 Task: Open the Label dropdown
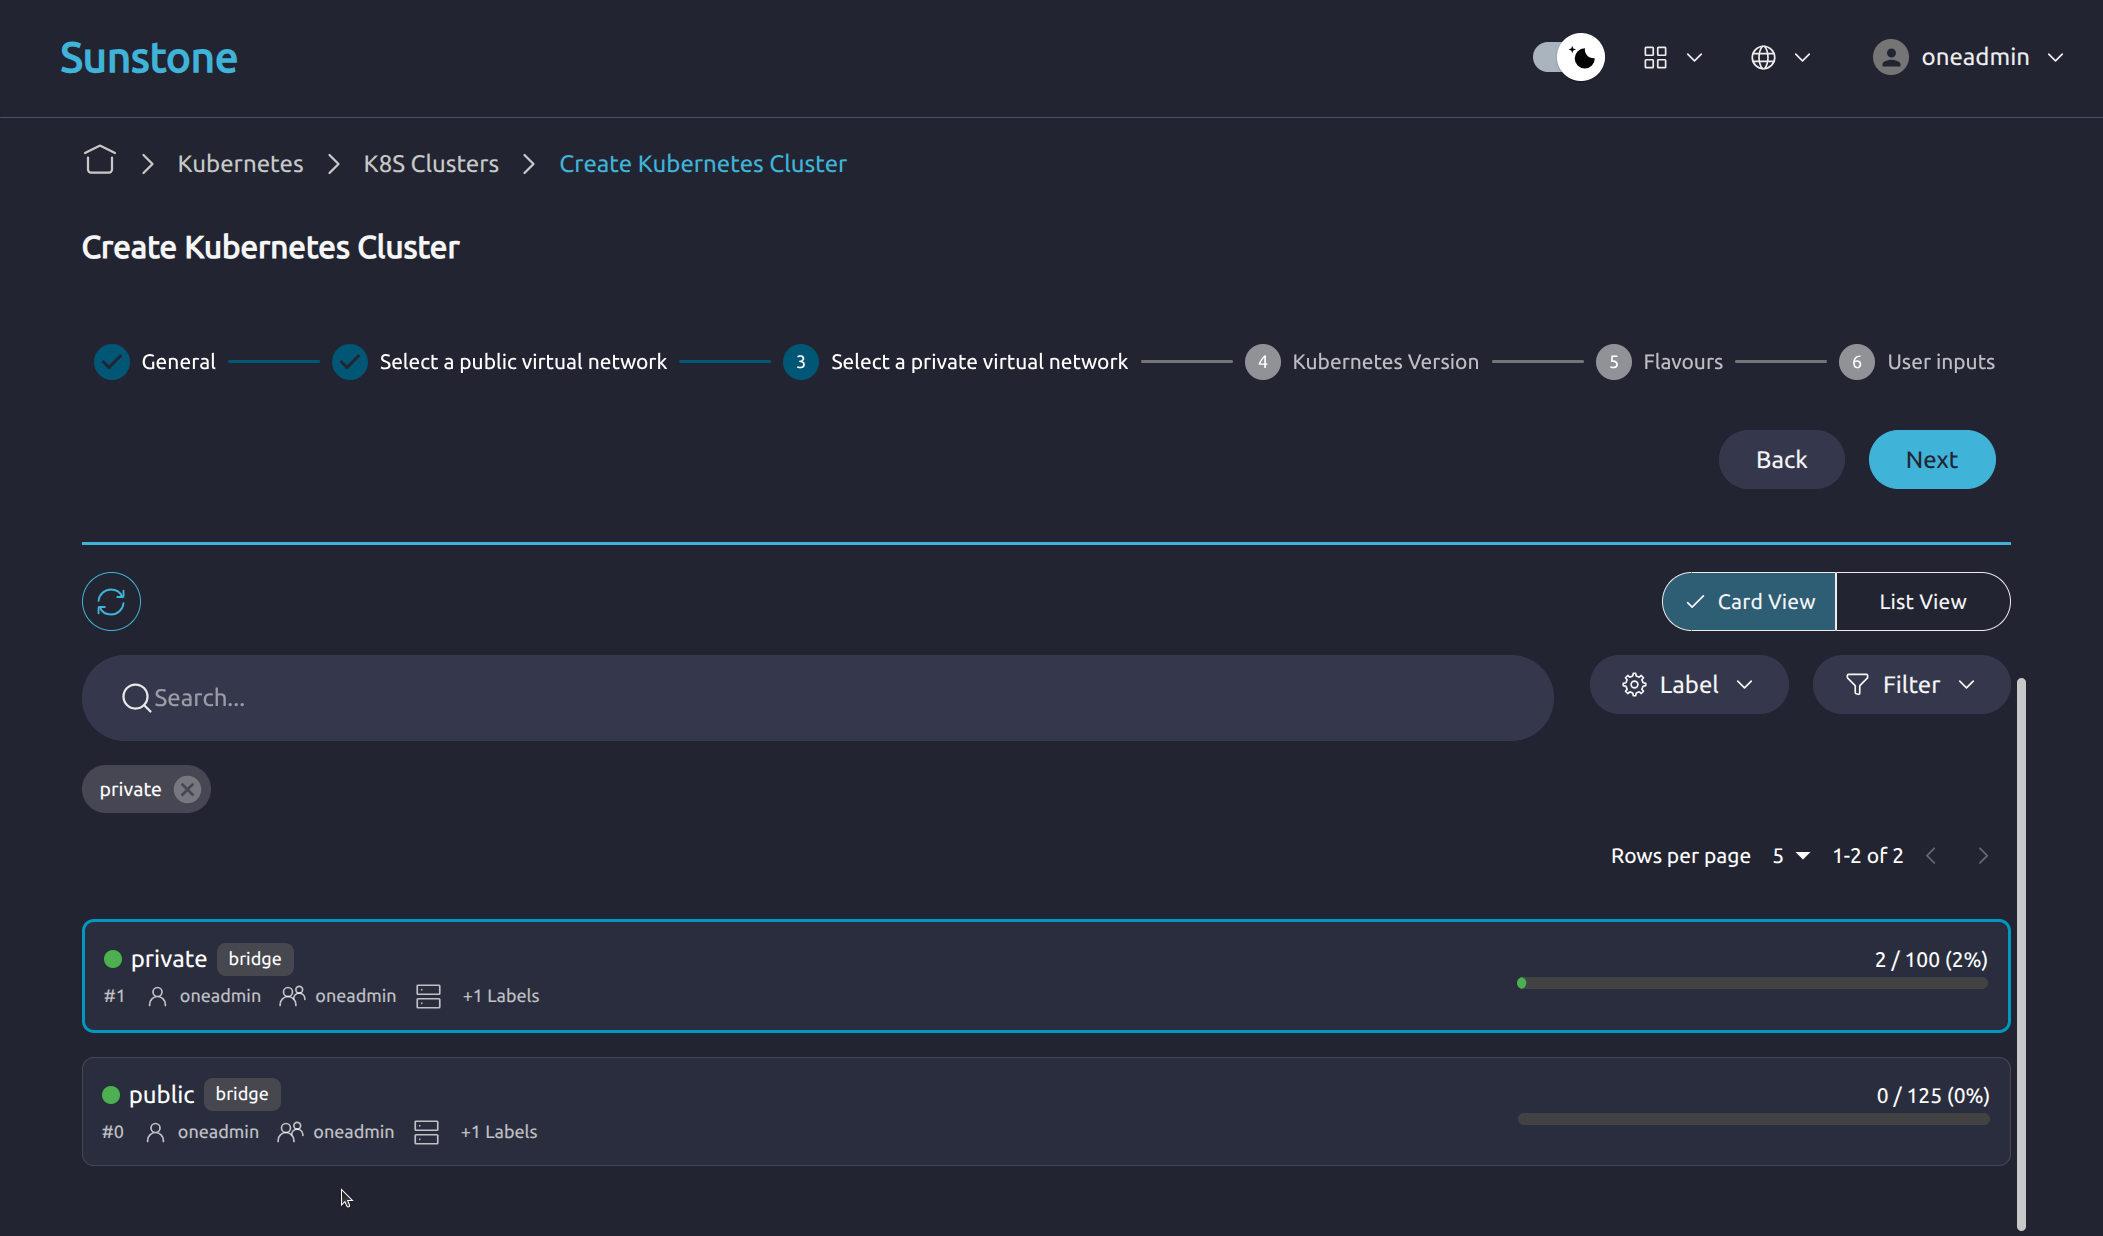tap(1688, 684)
